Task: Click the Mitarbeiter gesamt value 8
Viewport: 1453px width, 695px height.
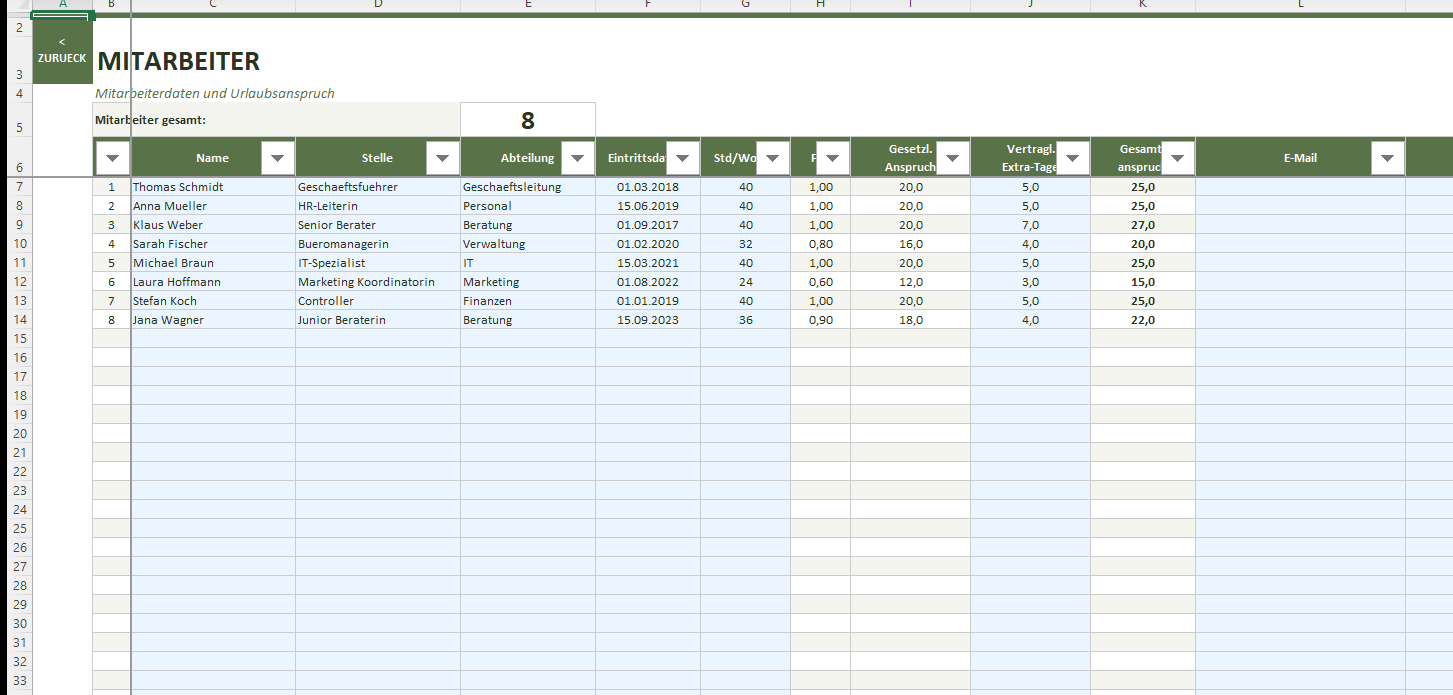Action: [527, 121]
